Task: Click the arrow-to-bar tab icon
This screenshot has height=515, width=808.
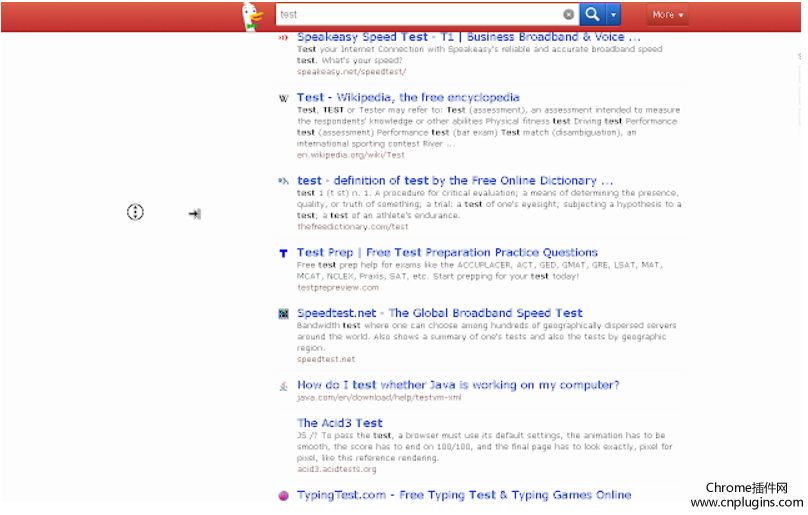Action: (x=194, y=213)
